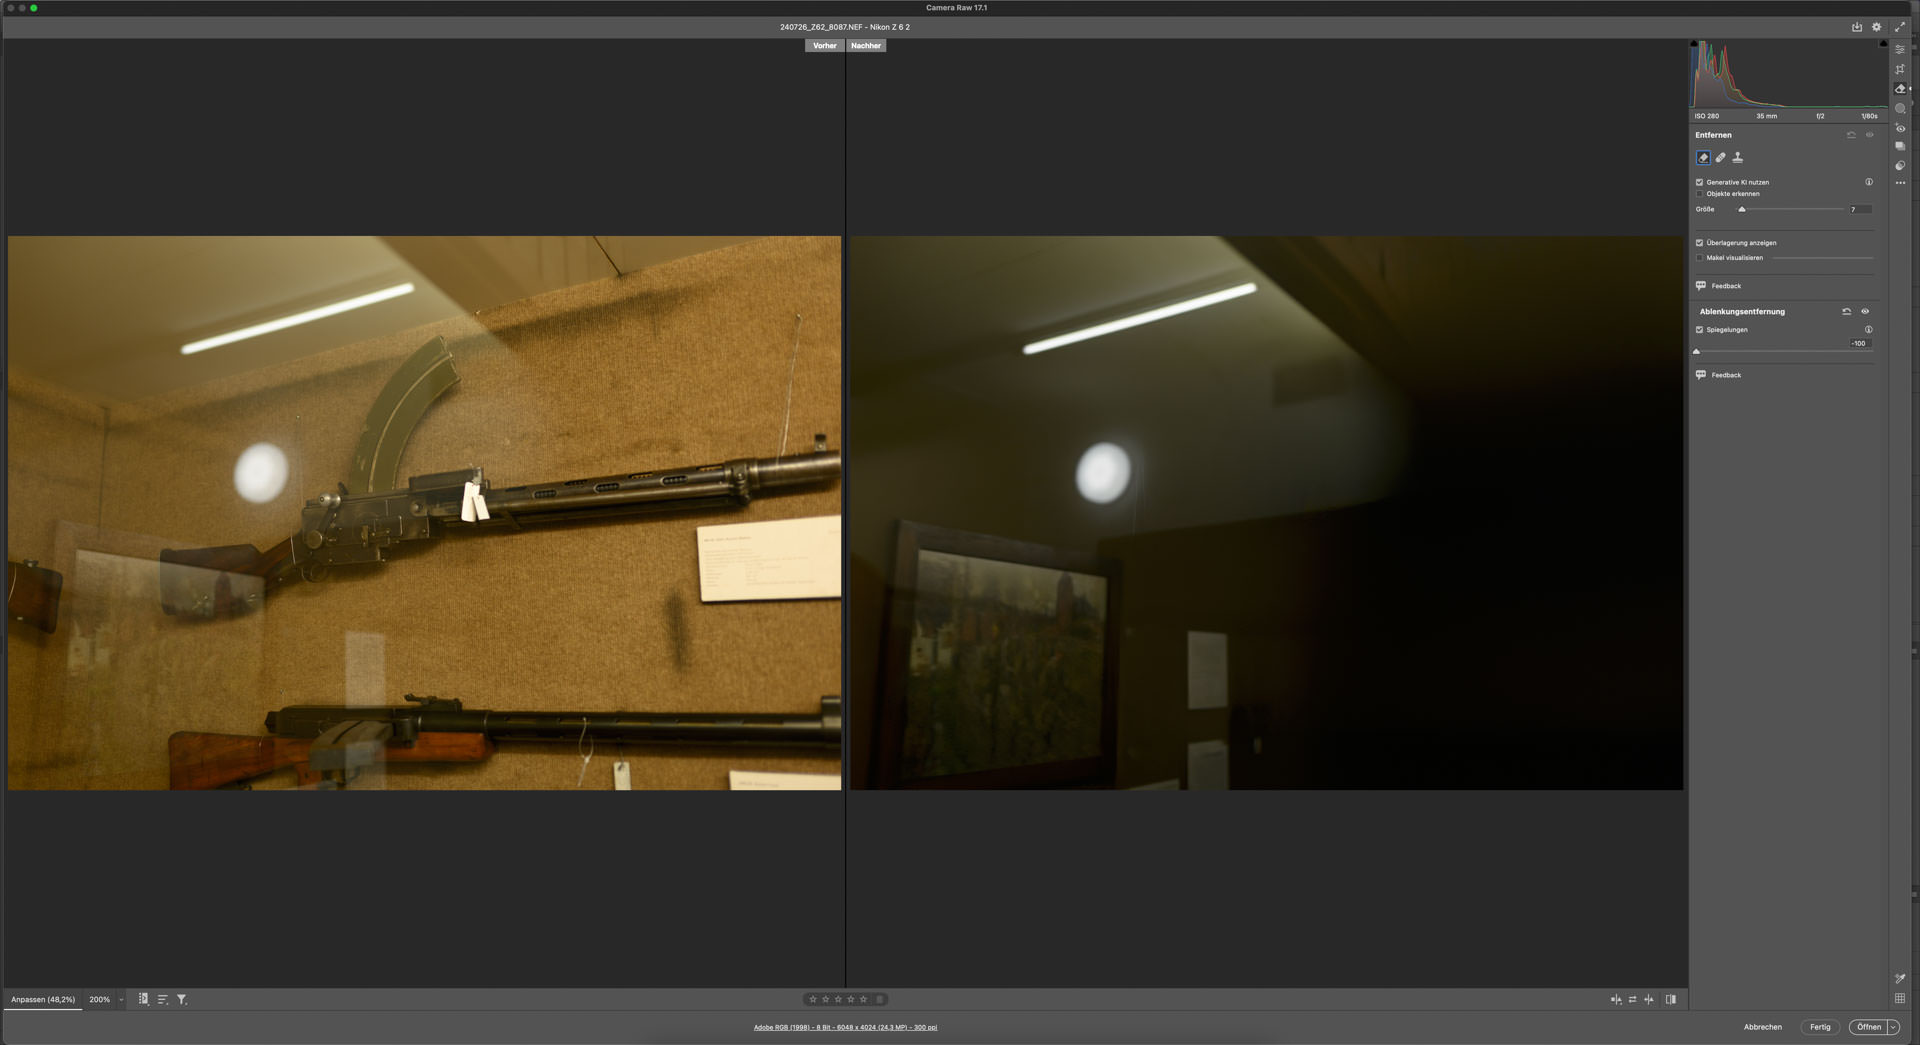Toggle Ablenkungsentfernung eye visibility
This screenshot has width=1920, height=1045.
1865,311
